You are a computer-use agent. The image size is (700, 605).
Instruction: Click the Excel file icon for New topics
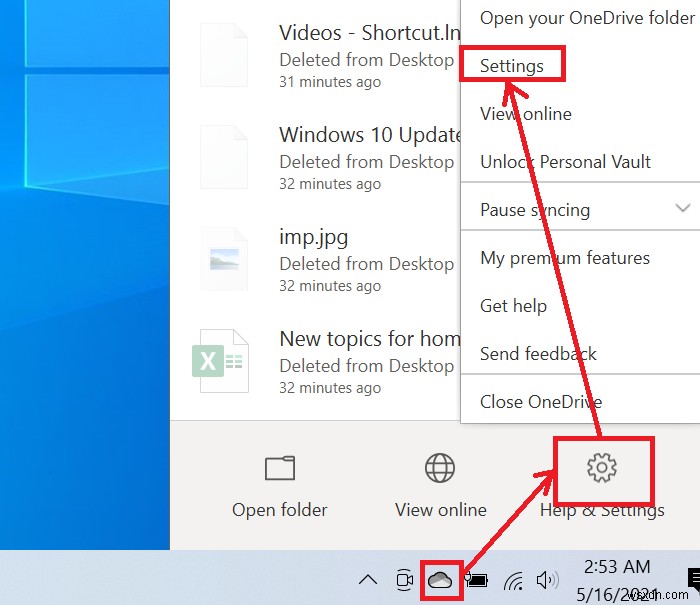[x=221, y=361]
